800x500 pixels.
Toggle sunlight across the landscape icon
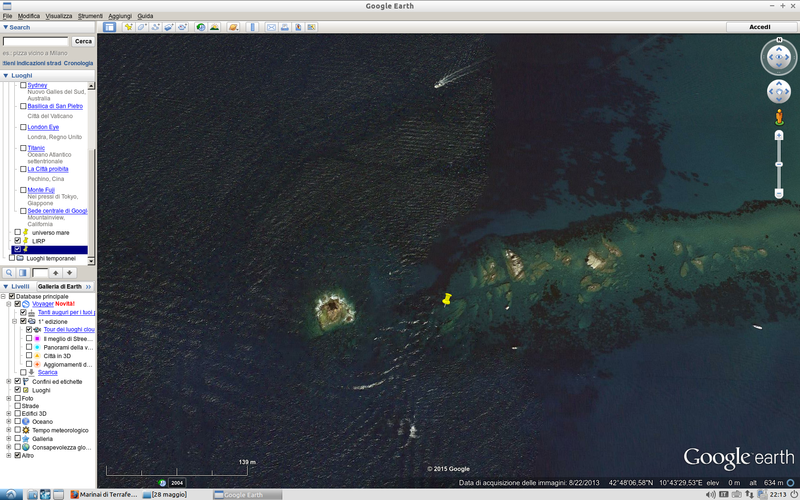(214, 27)
